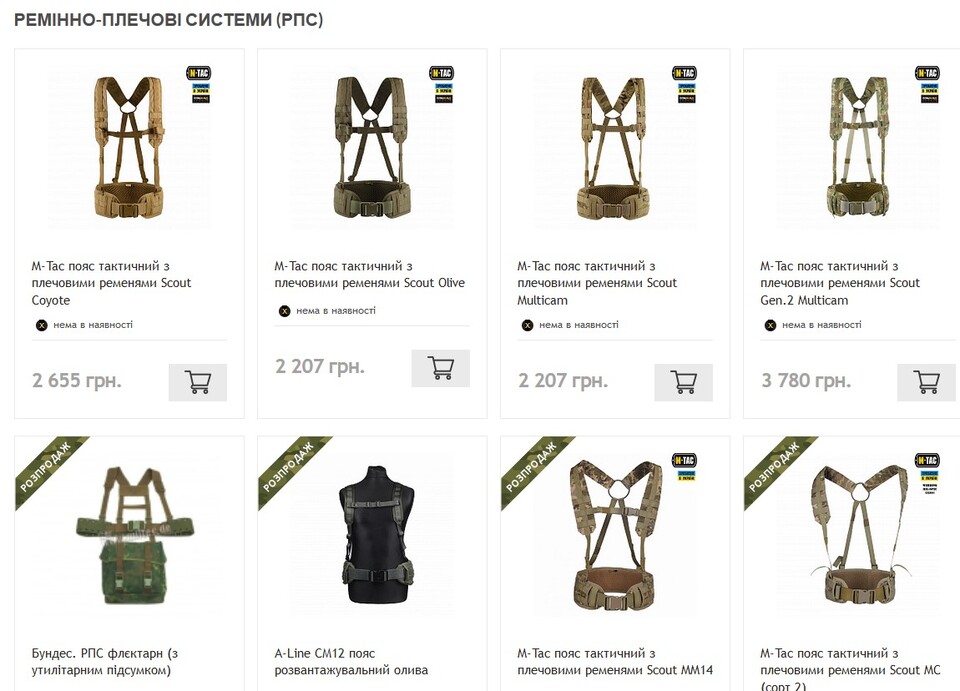This screenshot has width=960, height=691.
Task: Click cart icon for Scout Multicam belt
Action: click(683, 382)
